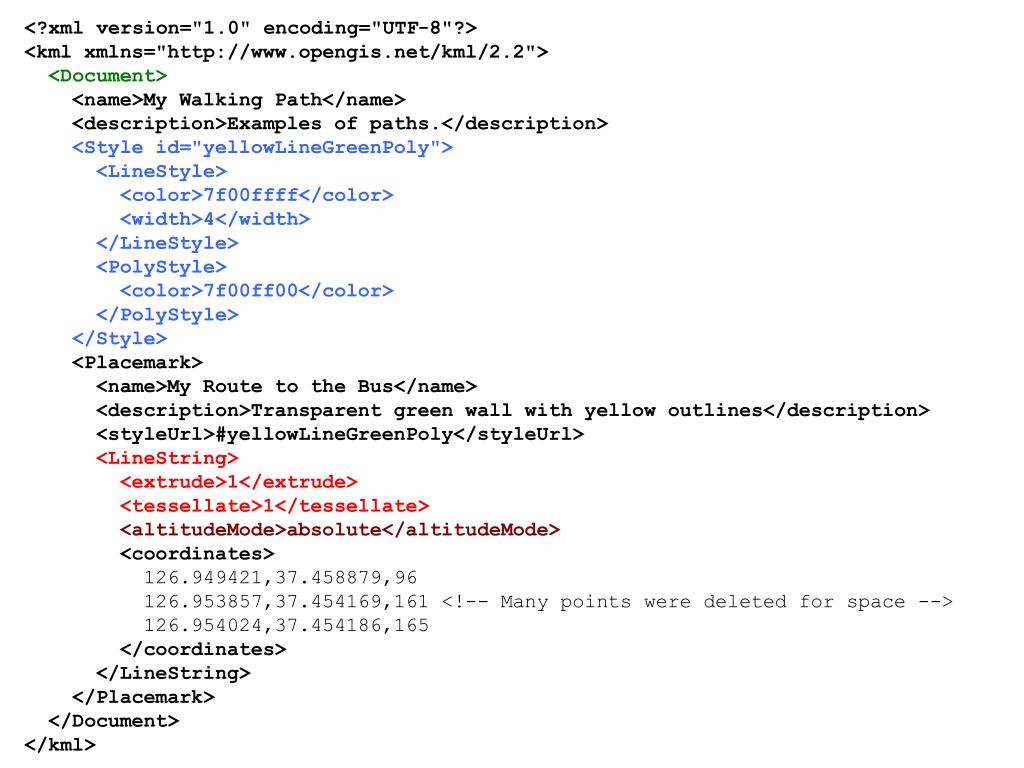
Task: Click the opening Placemark tag
Action: tap(137, 362)
